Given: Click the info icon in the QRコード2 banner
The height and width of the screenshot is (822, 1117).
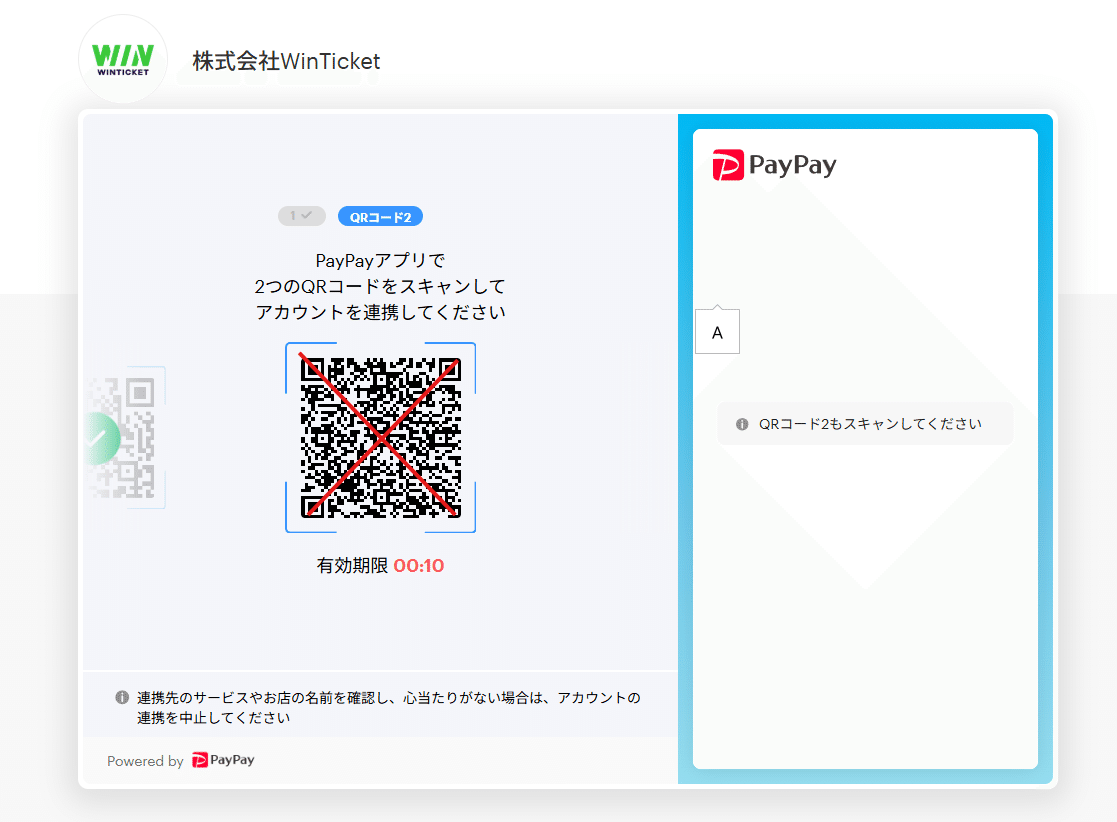Looking at the screenshot, I should (x=741, y=424).
